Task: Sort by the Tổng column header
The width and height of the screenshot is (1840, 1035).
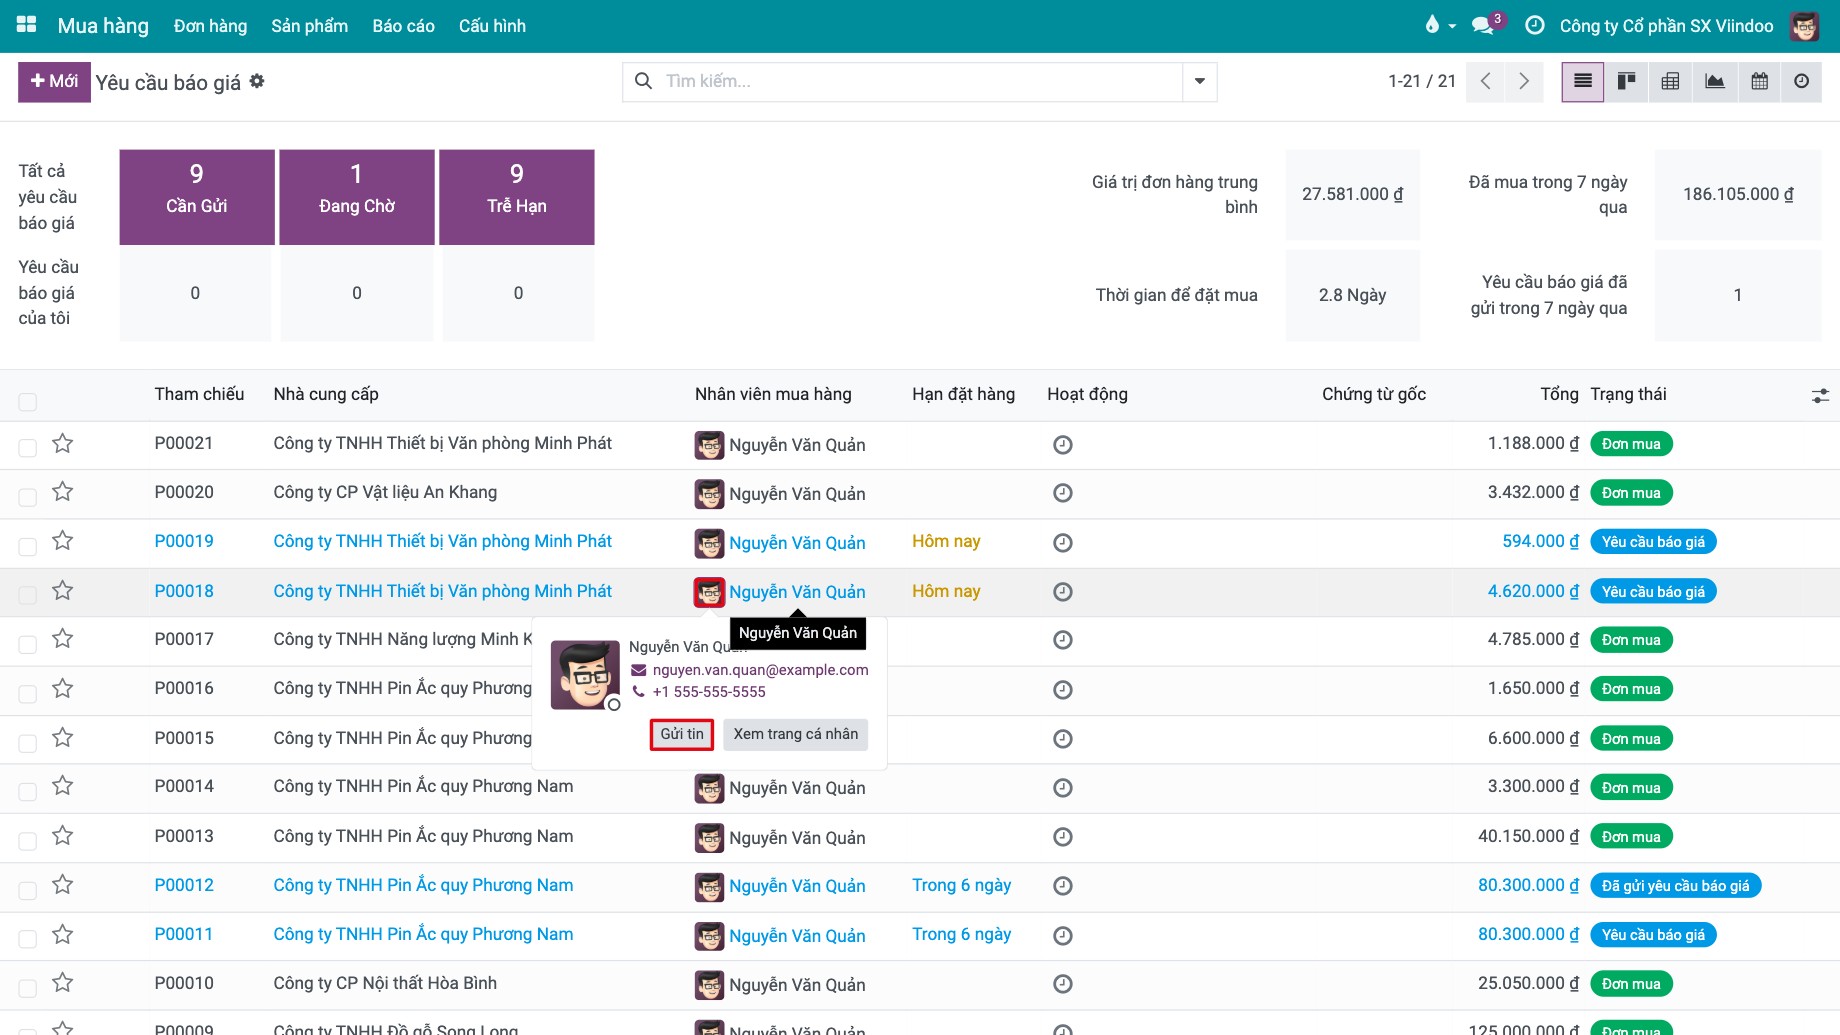Action: 1559,394
